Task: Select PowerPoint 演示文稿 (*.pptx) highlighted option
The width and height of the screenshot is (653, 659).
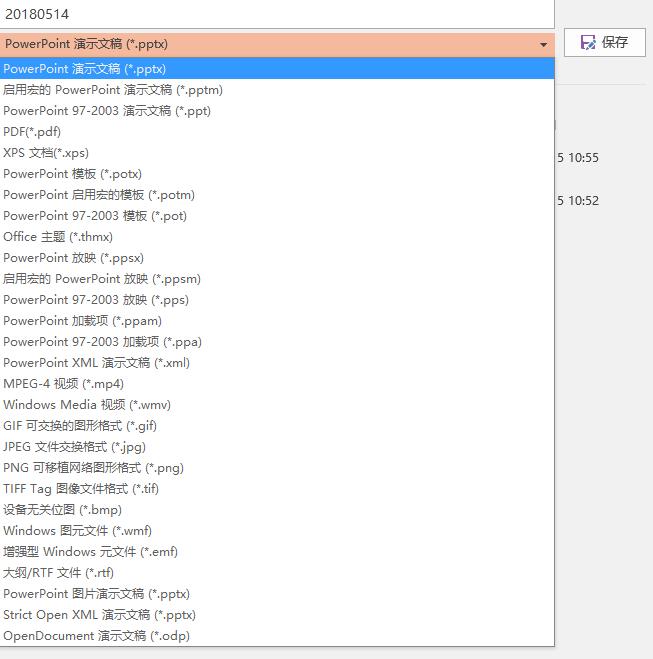Action: (277, 69)
